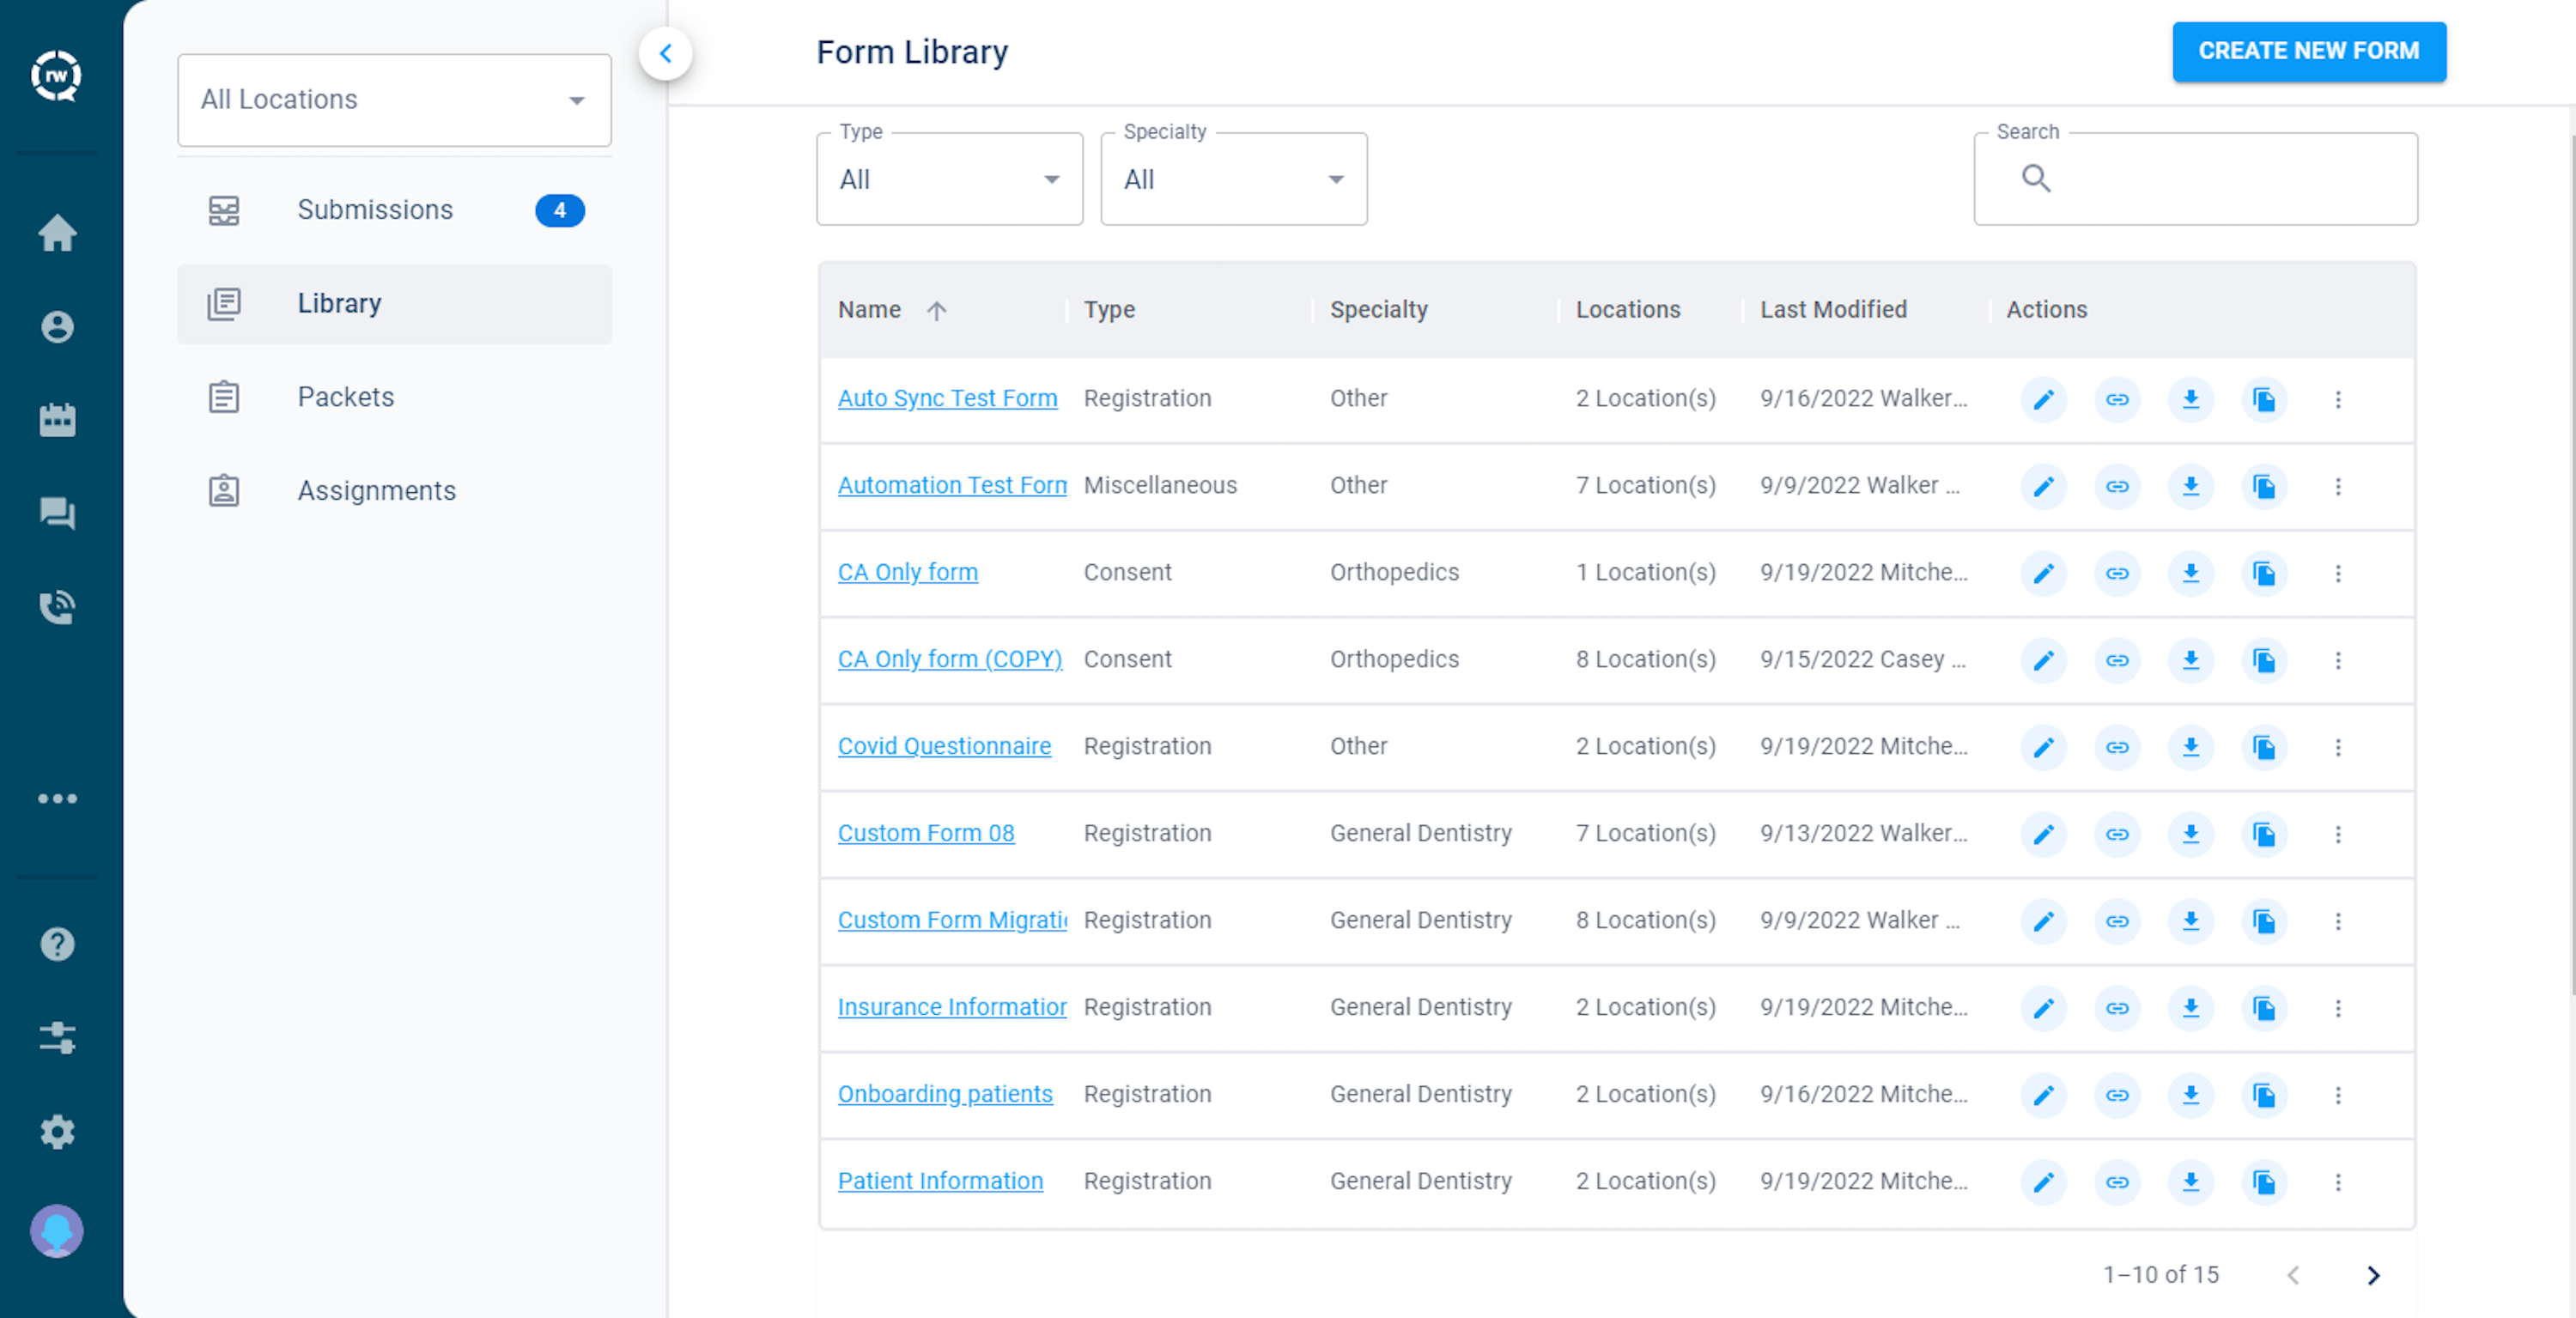Open the Phone calls icon in left rail
2576x1318 pixels.
[57, 607]
